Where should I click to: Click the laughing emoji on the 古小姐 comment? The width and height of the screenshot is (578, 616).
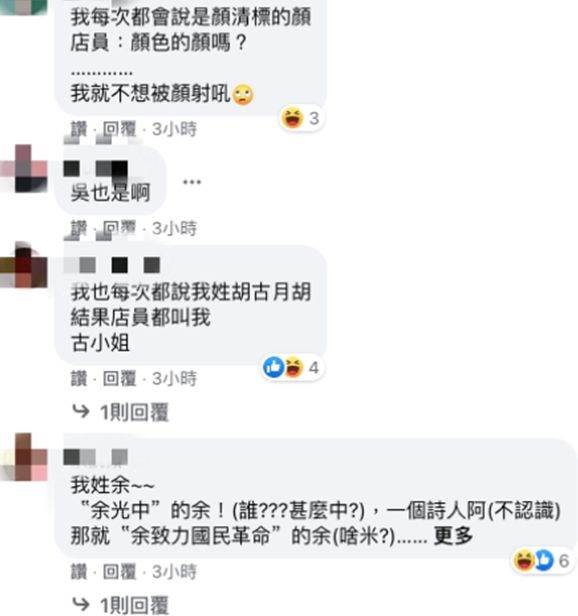tap(294, 367)
